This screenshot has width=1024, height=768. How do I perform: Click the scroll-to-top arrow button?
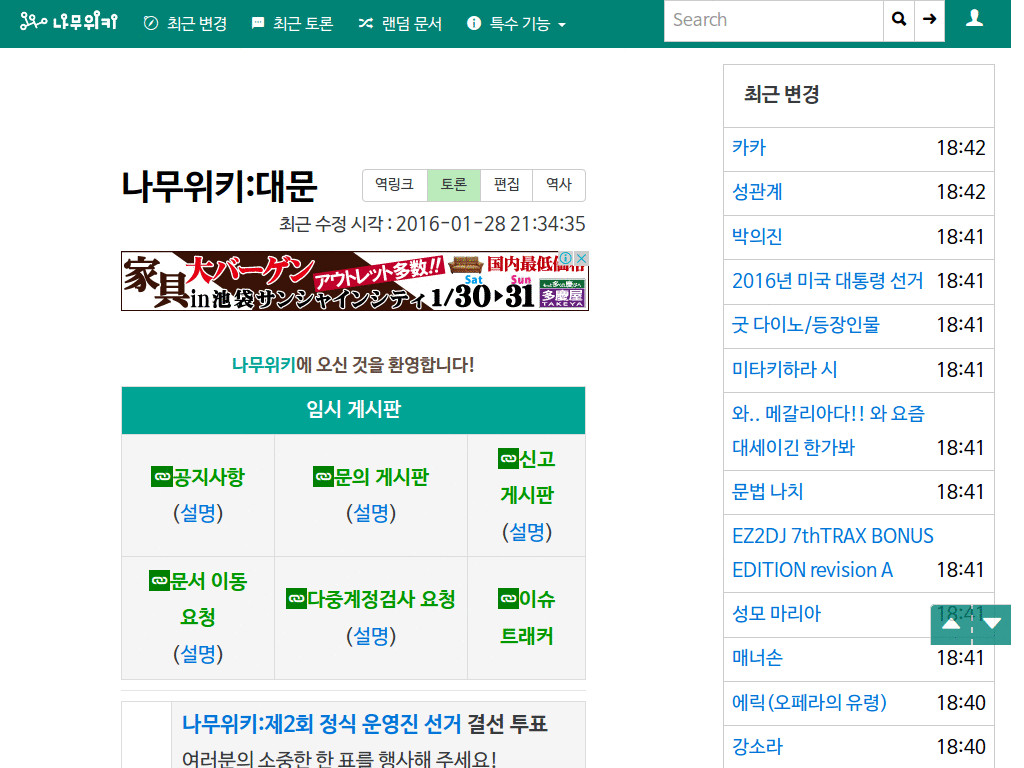coord(950,624)
